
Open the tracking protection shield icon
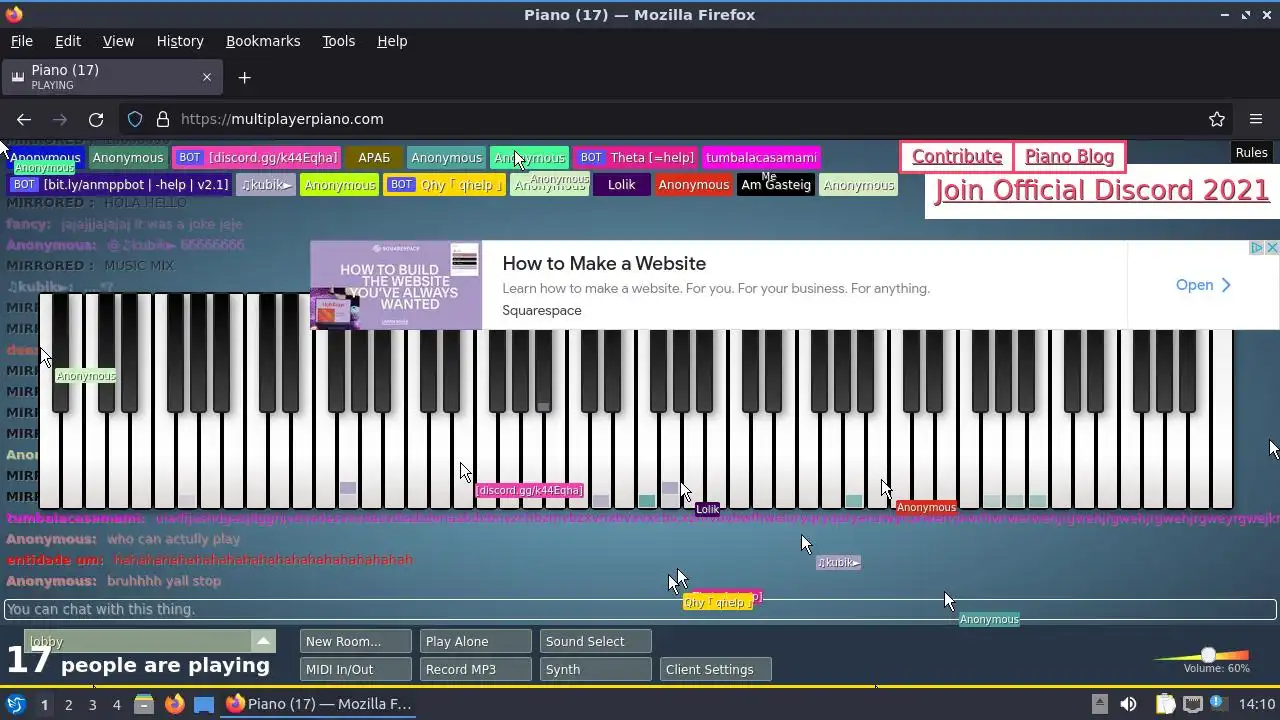135,119
